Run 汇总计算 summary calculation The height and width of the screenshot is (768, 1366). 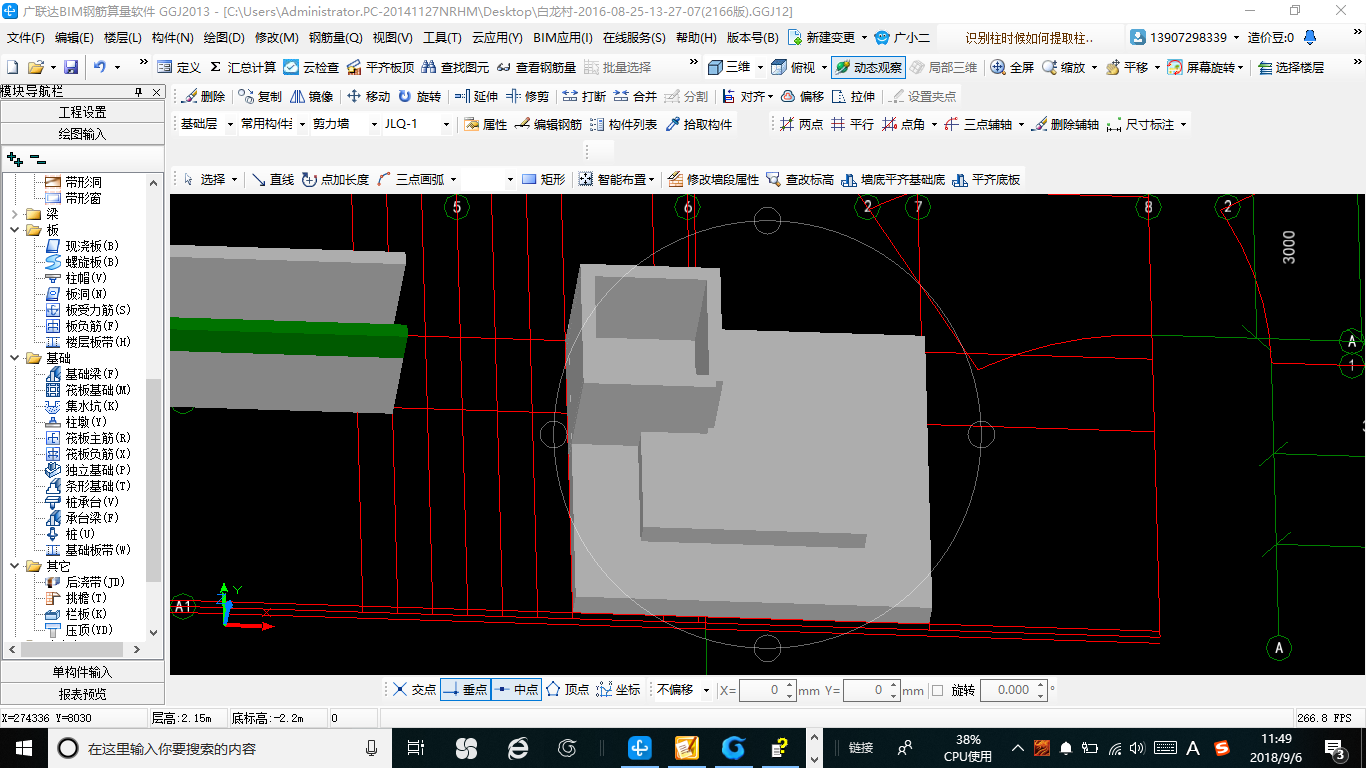[243, 67]
